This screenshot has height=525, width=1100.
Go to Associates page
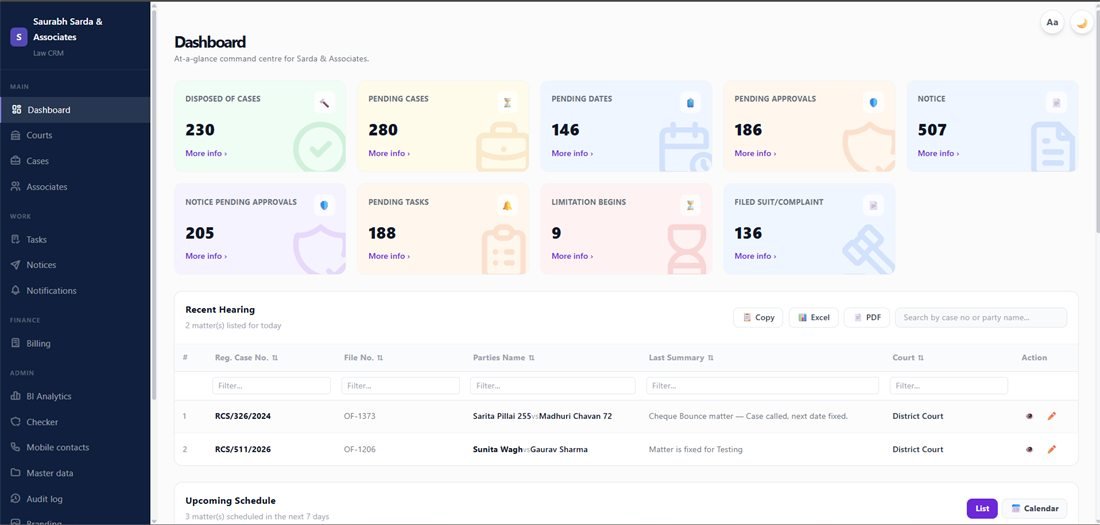[x=75, y=187]
